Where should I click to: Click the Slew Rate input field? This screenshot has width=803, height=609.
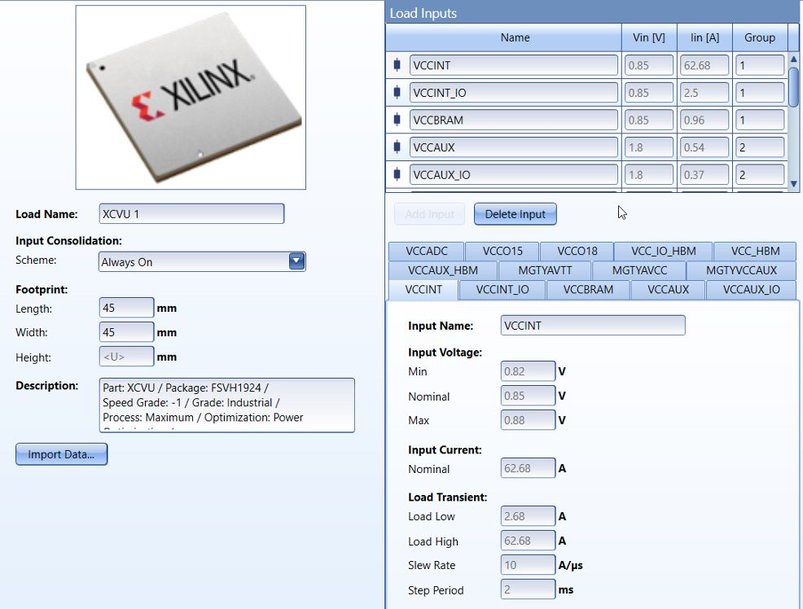[527, 564]
